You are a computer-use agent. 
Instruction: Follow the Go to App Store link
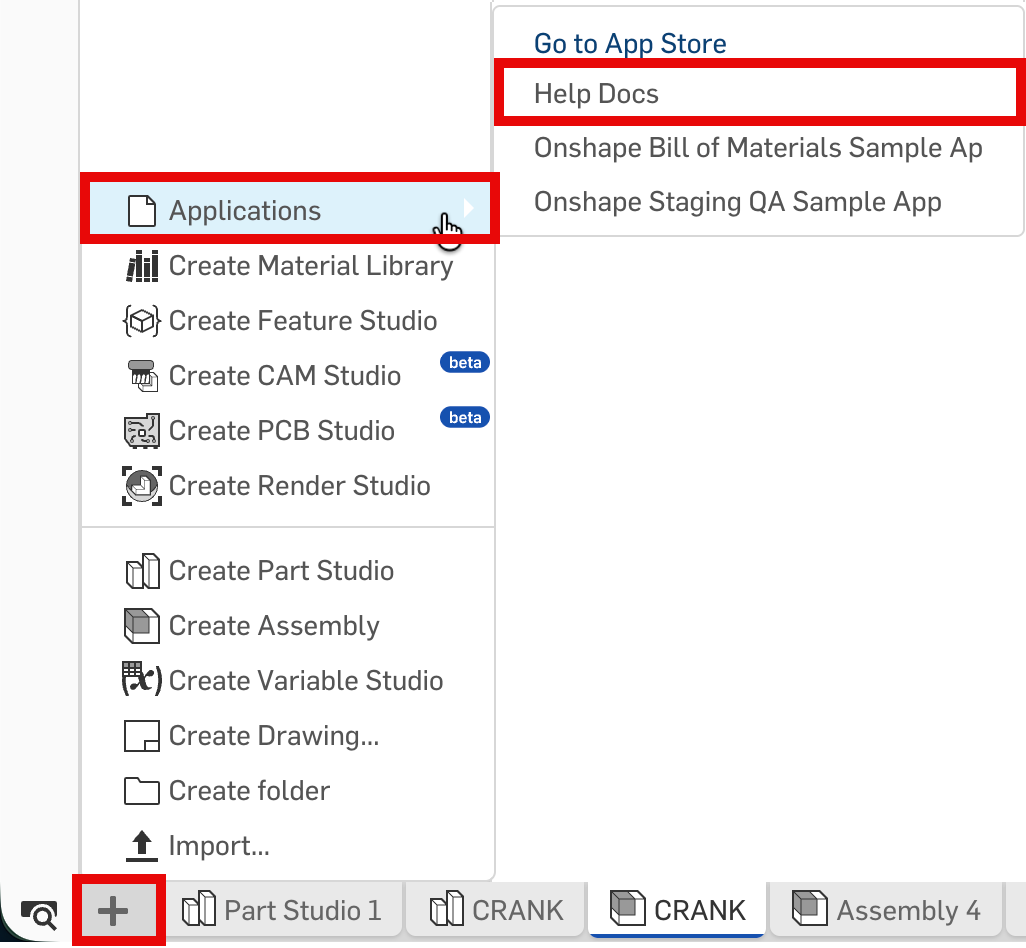tap(630, 44)
